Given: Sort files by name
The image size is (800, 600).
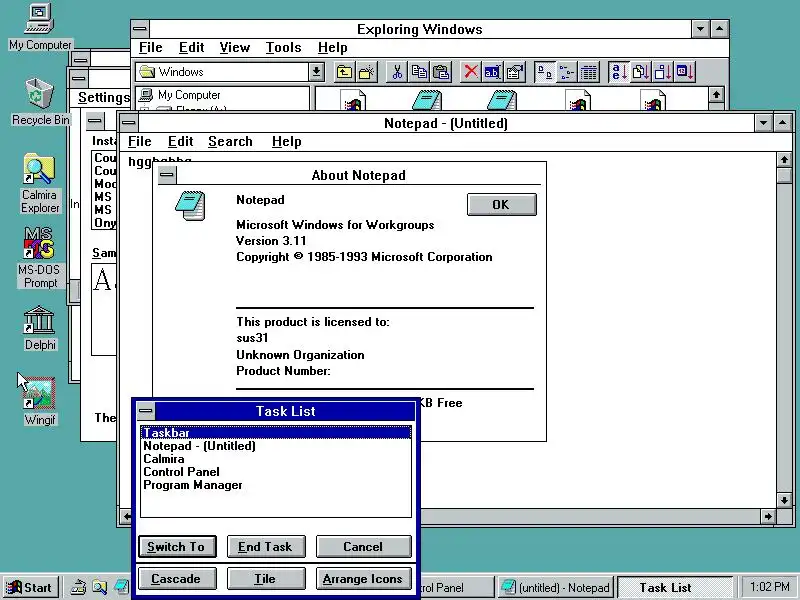Looking at the screenshot, I should (x=619, y=72).
